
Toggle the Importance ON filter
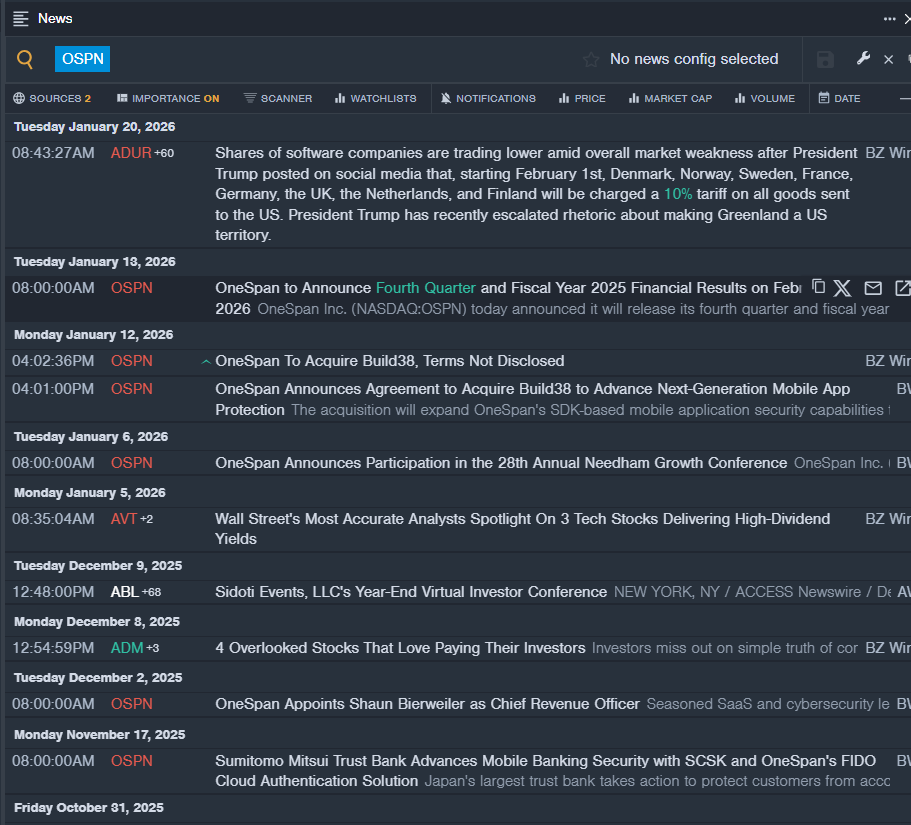168,99
